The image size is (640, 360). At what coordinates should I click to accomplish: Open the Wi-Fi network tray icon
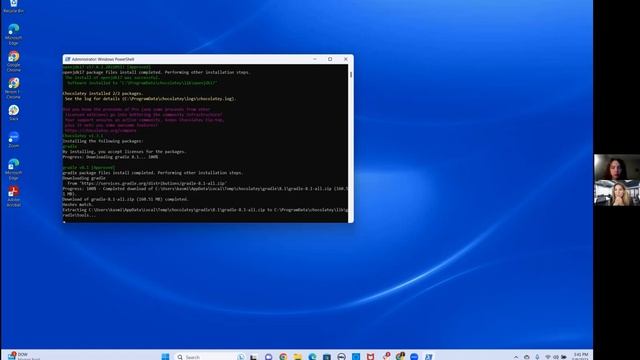[548, 357]
